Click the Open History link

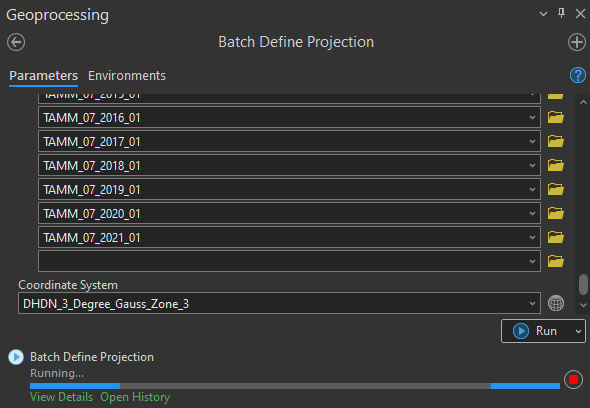pos(135,397)
